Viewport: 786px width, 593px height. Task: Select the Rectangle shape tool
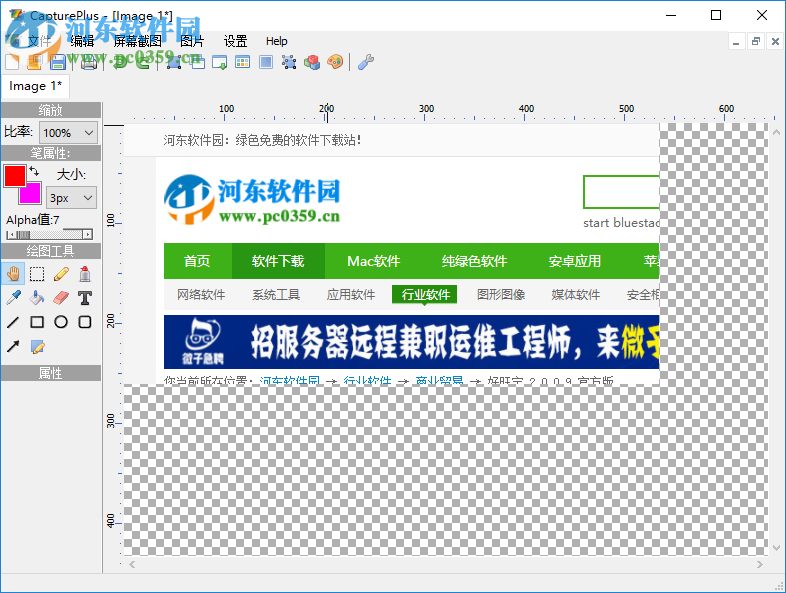point(37,322)
